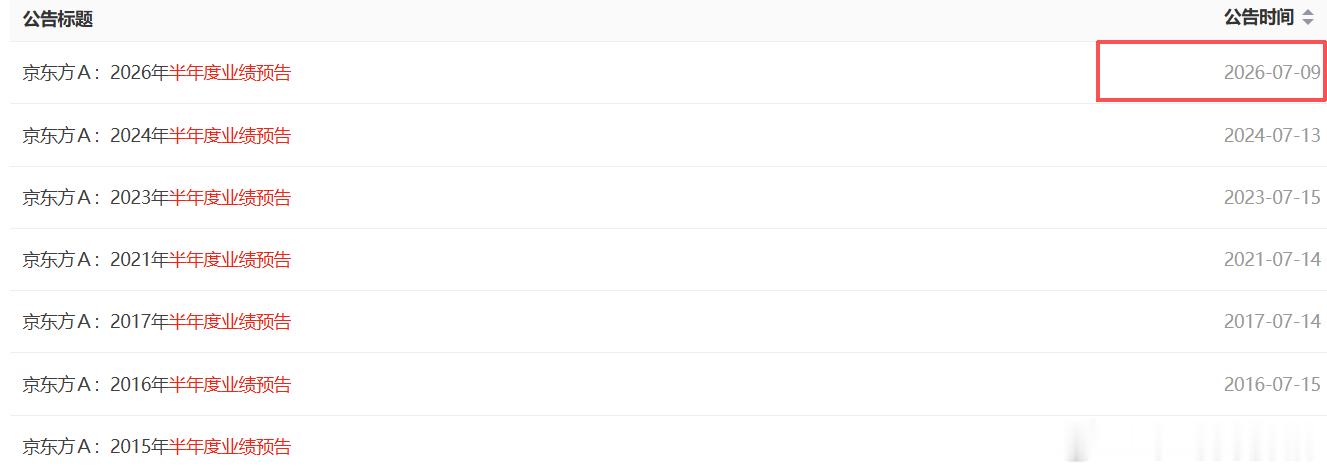Open the 2015年半年度业绩预告 announcement
1327x474 pixels.
click(x=157, y=446)
